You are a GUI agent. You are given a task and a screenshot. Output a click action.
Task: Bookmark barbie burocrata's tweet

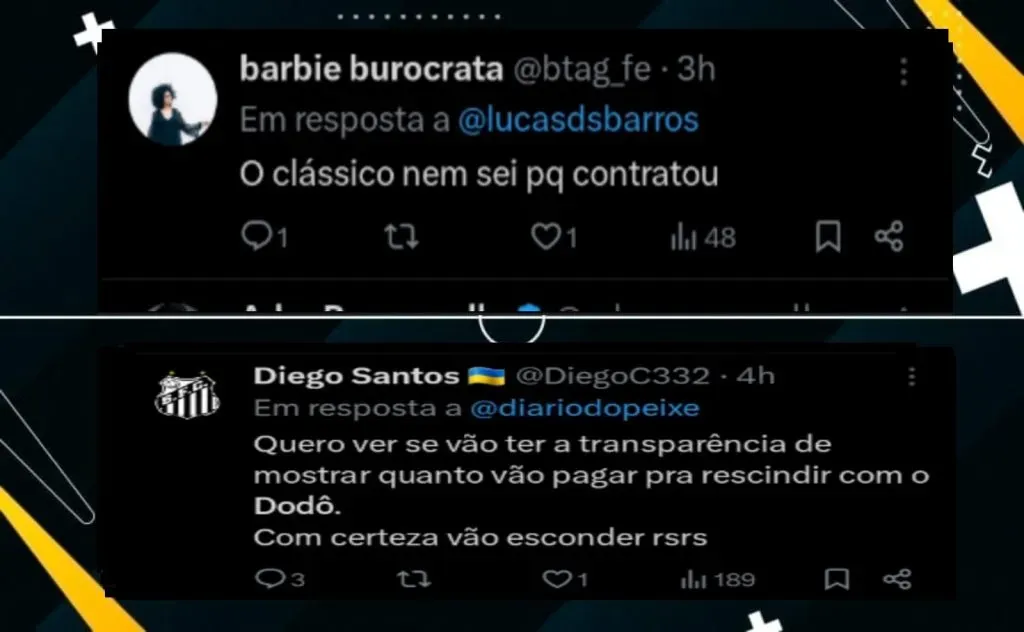point(828,236)
